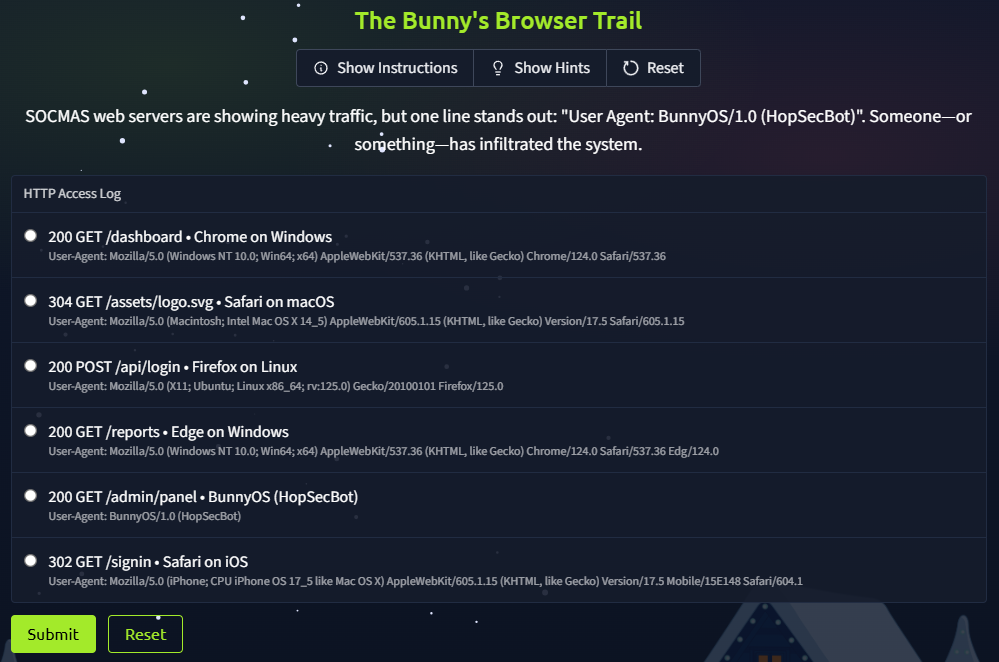Screen dimensions: 999x662
Task: Select radio for Safari on iOS /signin entry
Action: (x=30, y=560)
